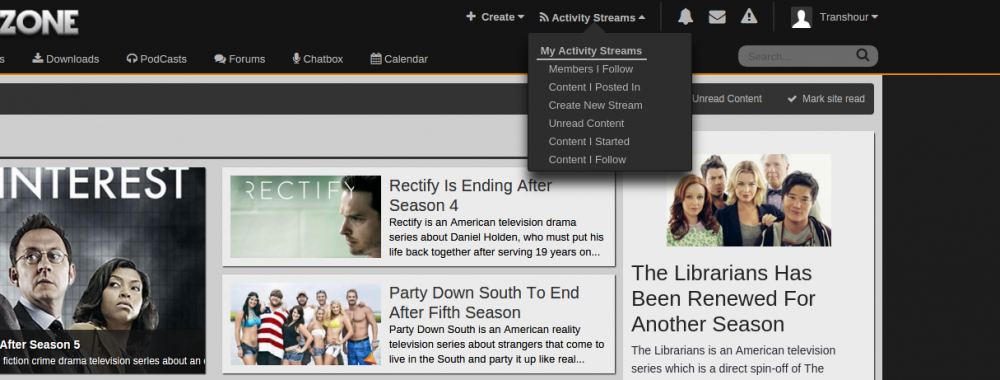Click the Forums speech bubbles icon
The image size is (1000, 380).
point(220,59)
